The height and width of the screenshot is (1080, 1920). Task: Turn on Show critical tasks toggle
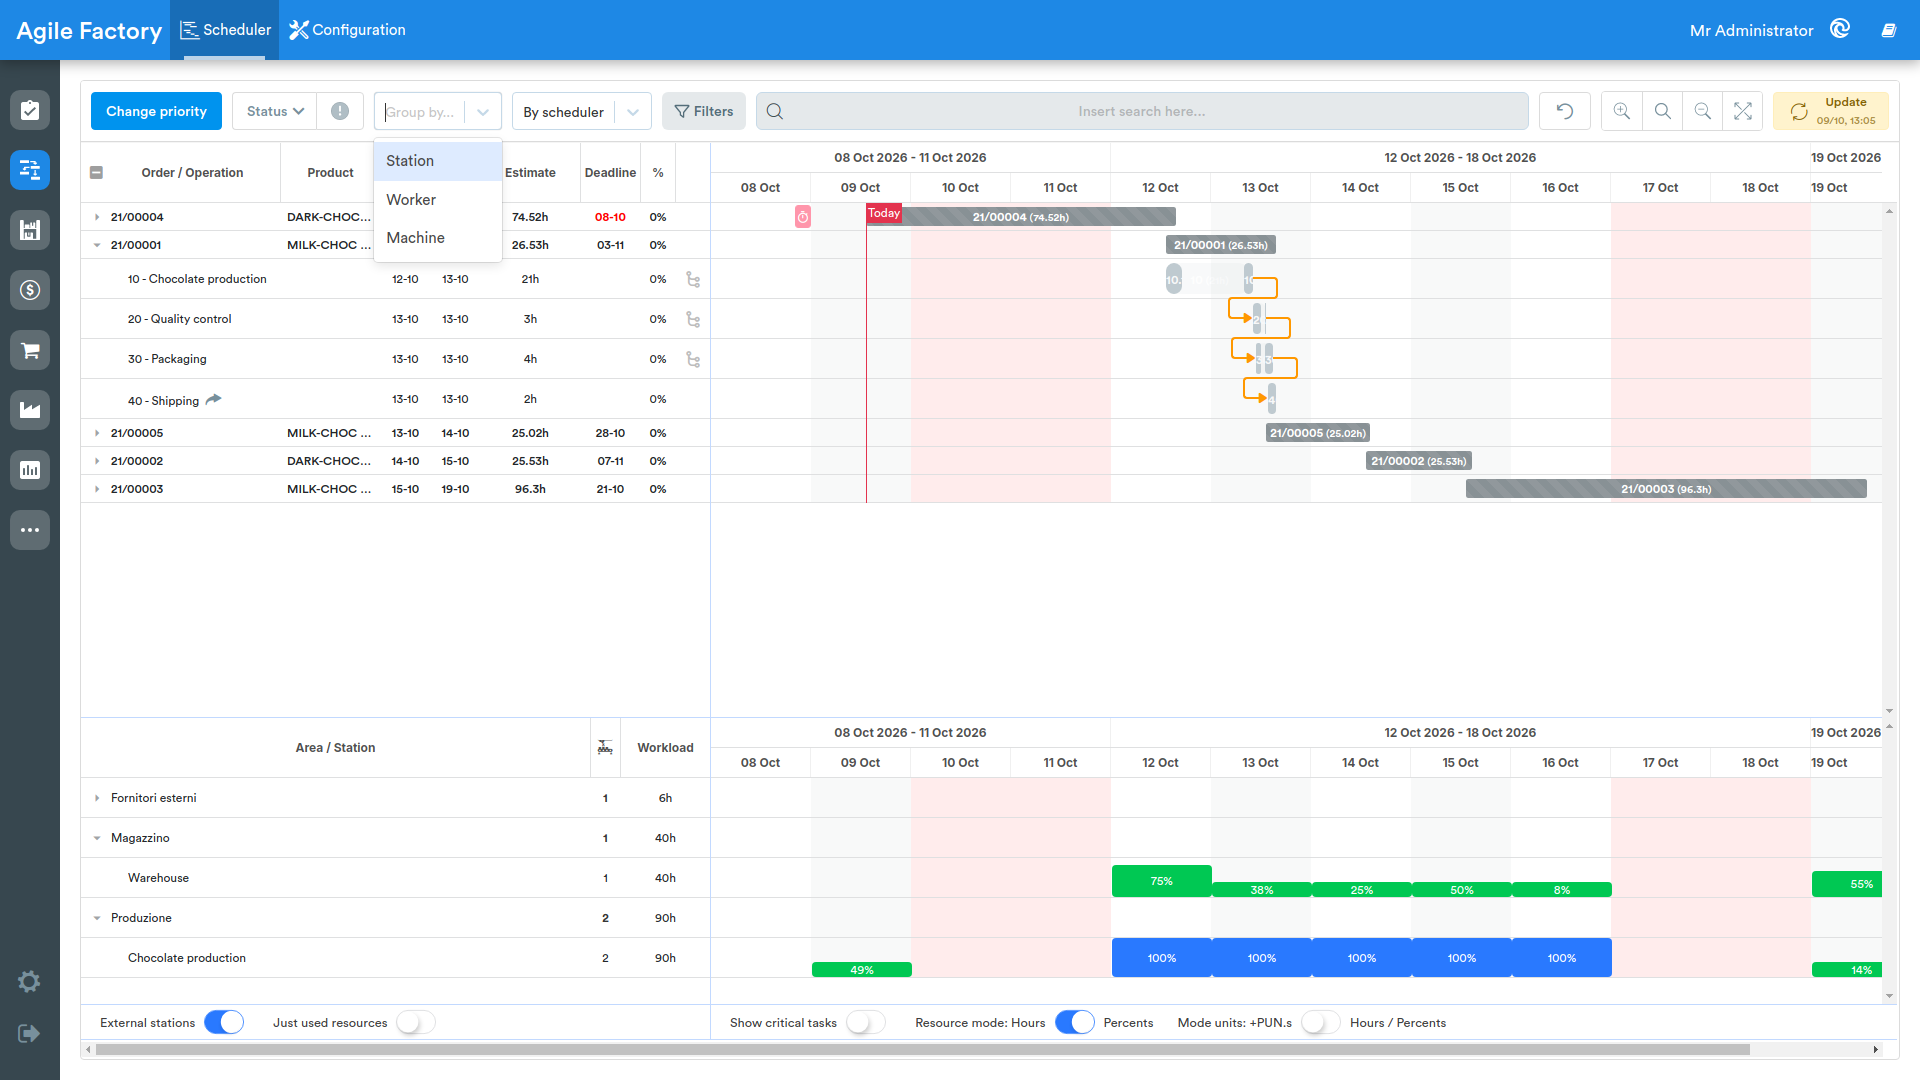click(x=866, y=1022)
